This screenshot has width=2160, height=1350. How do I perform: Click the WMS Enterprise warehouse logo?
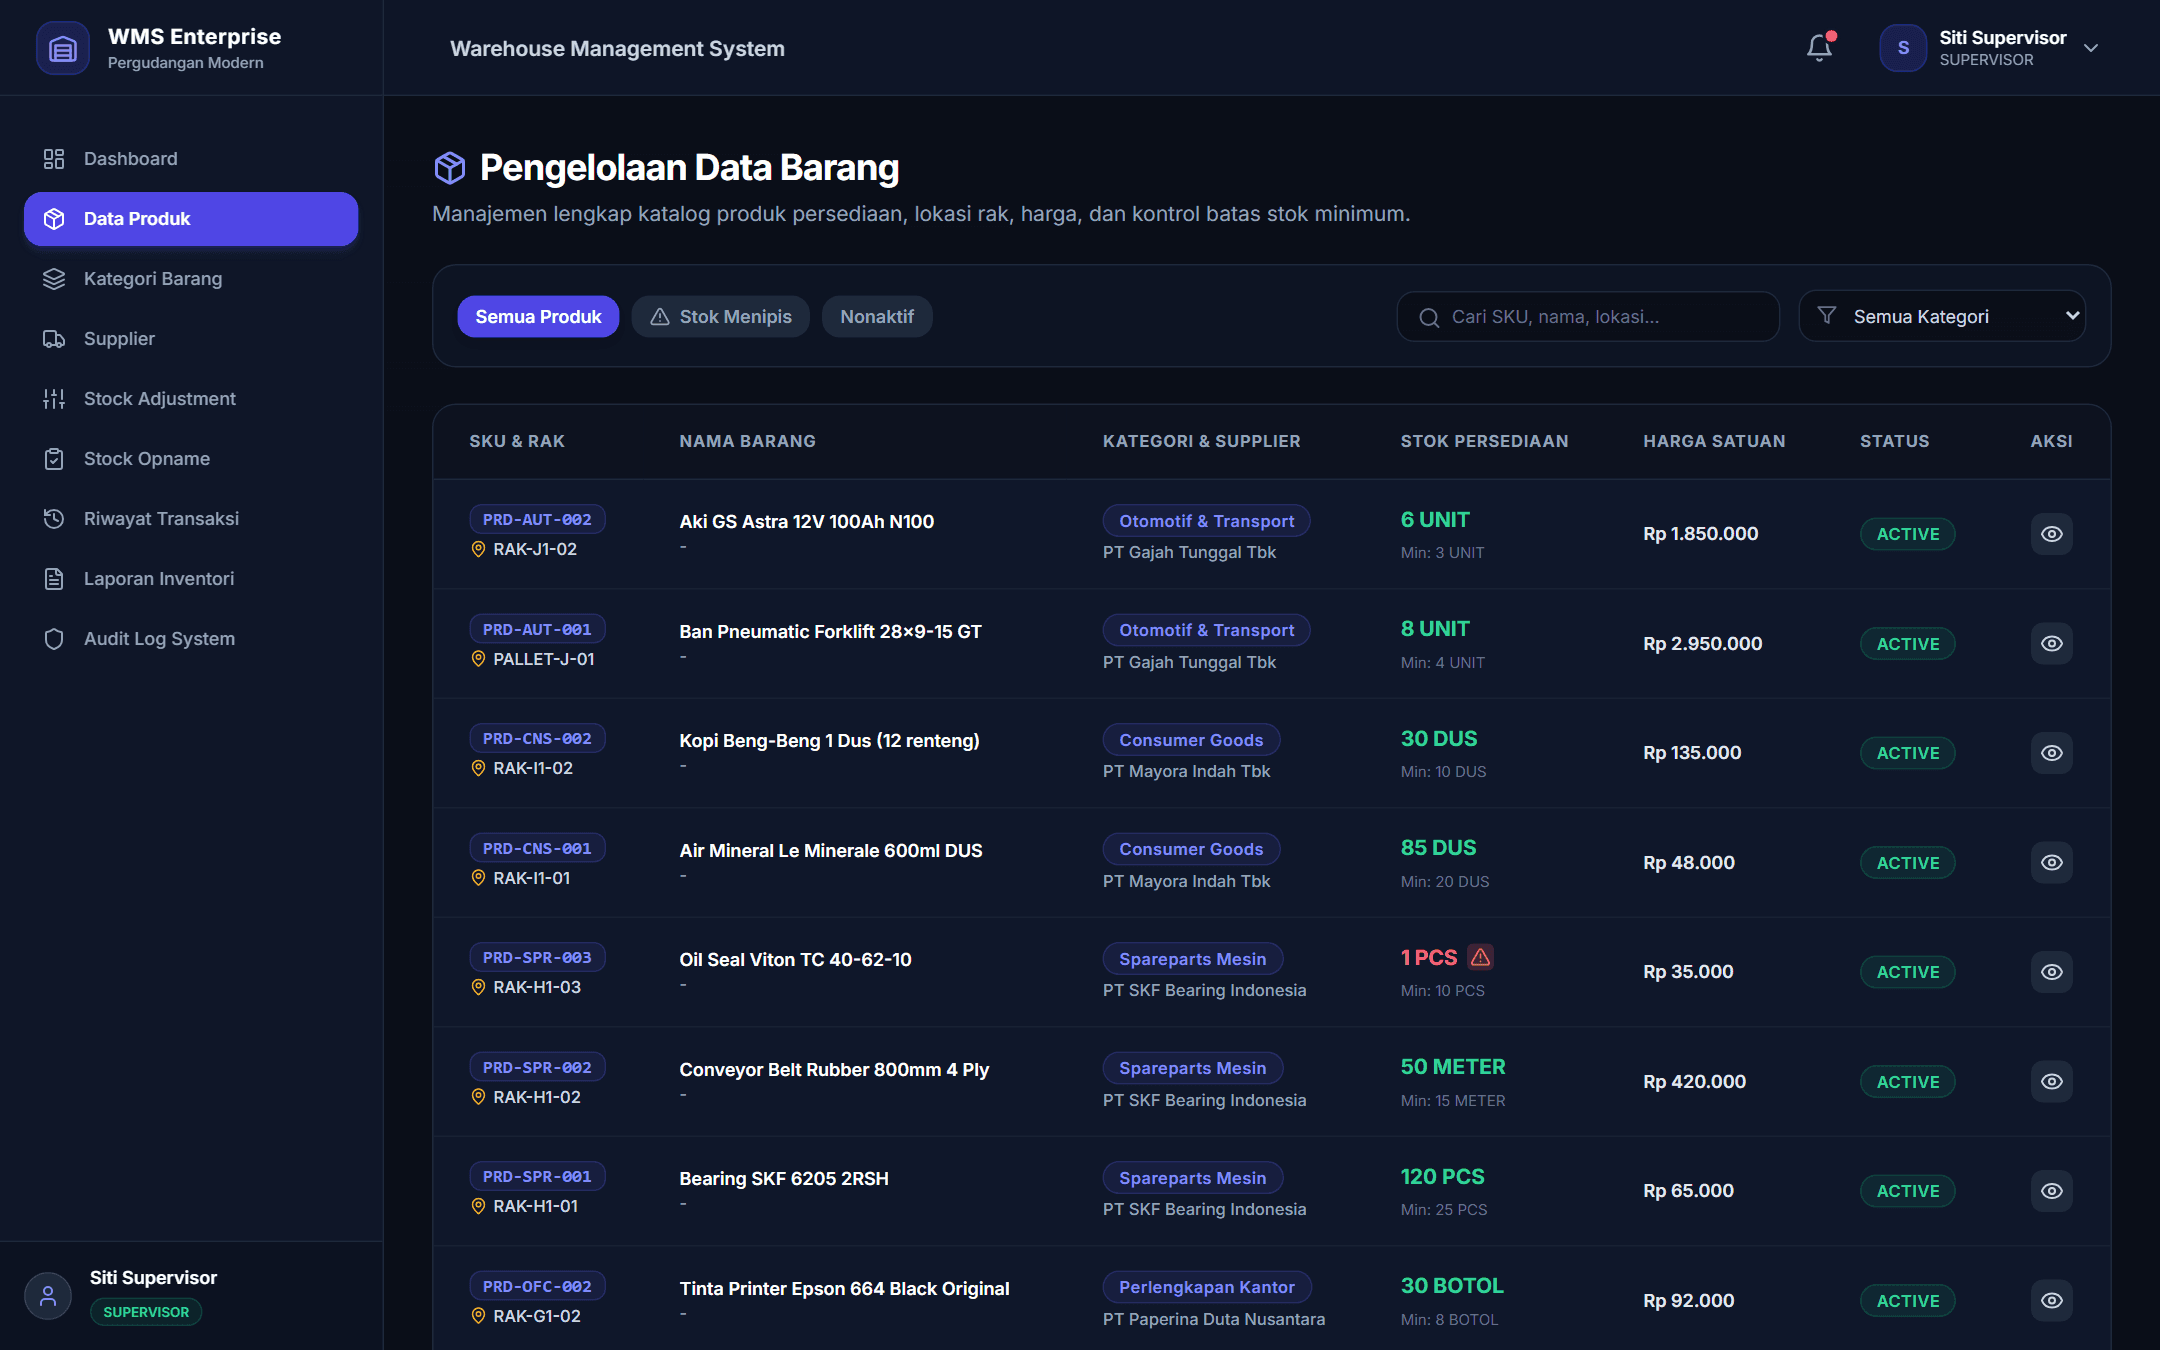tap(62, 48)
